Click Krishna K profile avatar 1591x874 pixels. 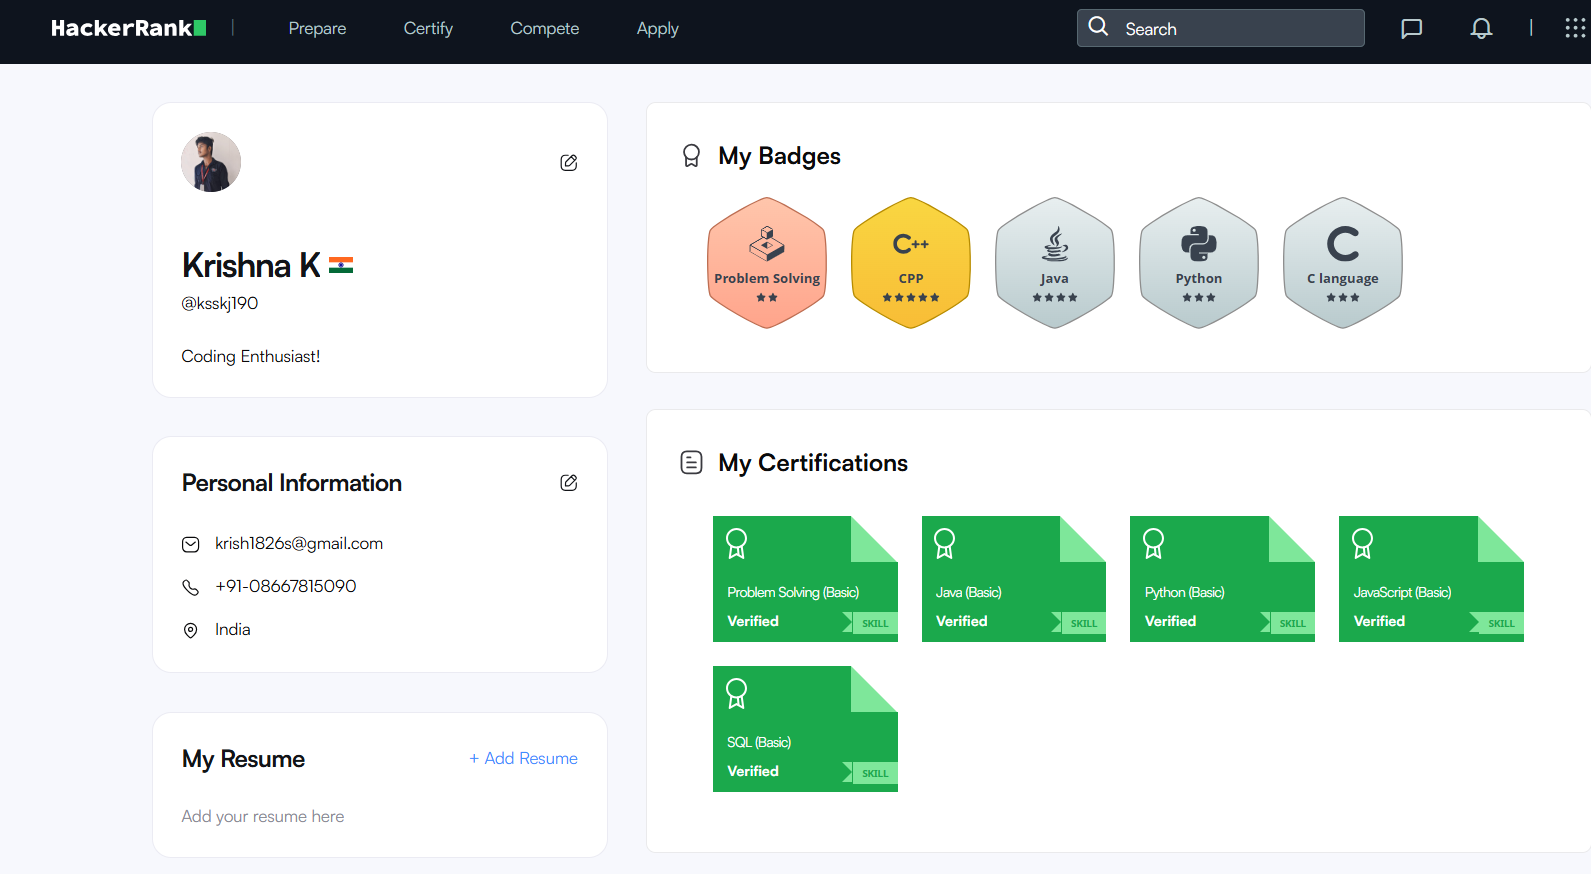click(x=211, y=162)
